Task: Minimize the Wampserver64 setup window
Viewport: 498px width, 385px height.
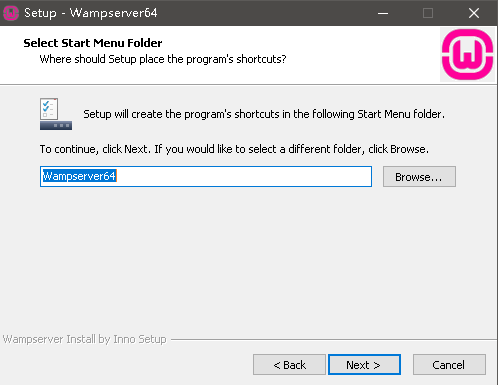Action: [383, 13]
